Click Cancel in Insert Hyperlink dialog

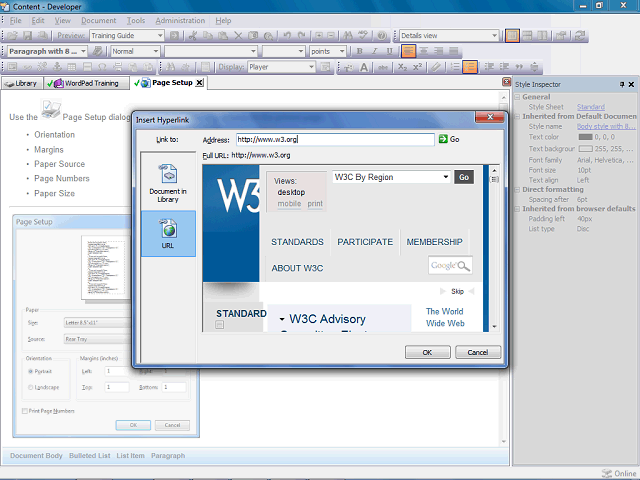pyautogui.click(x=478, y=352)
